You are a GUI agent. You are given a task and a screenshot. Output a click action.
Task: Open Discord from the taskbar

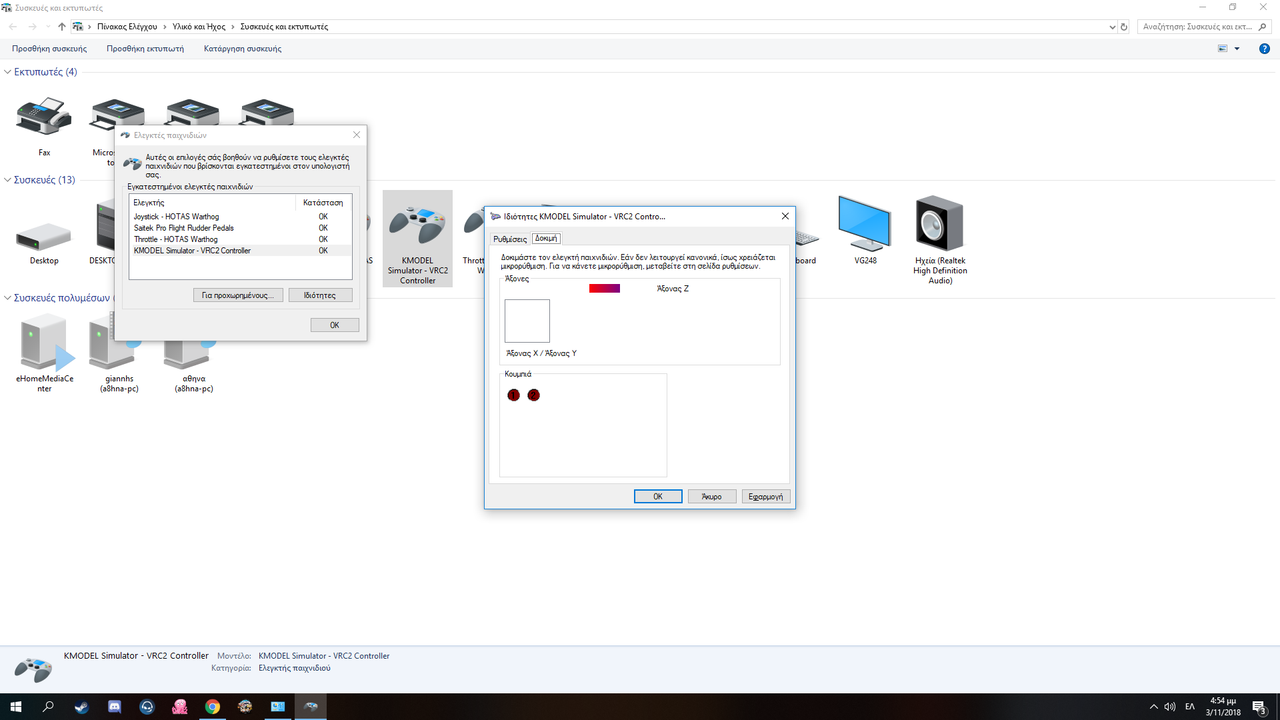pyautogui.click(x=114, y=706)
